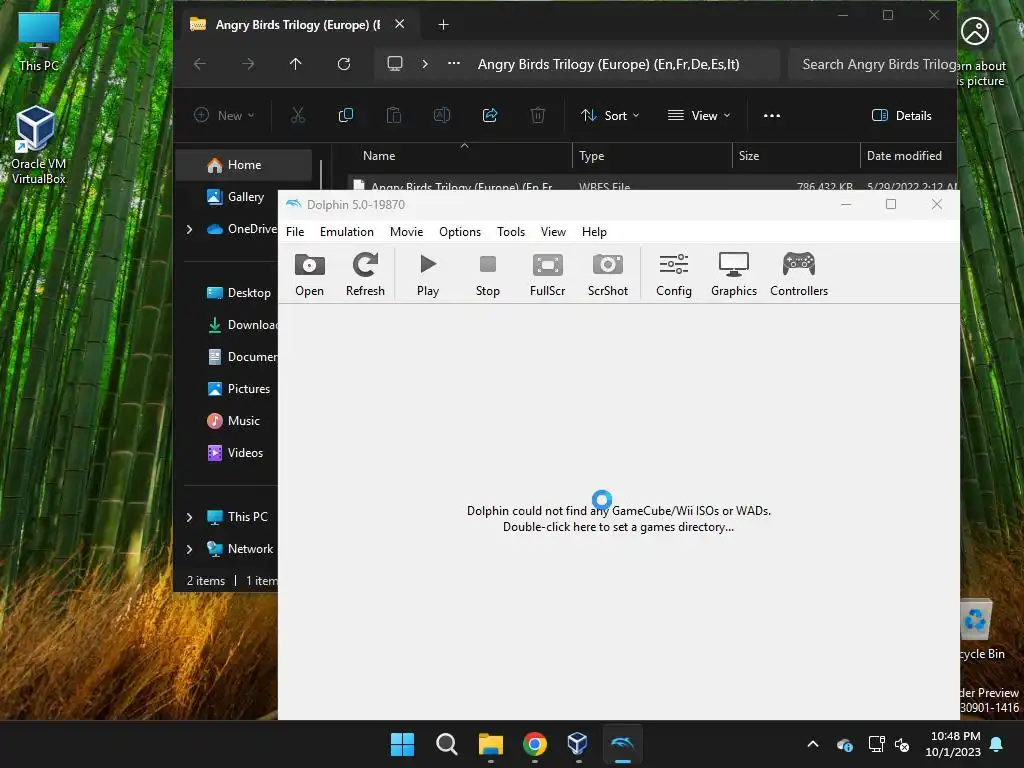Open the Tools menu in Dolphin
1024x768 pixels.
pyautogui.click(x=511, y=232)
